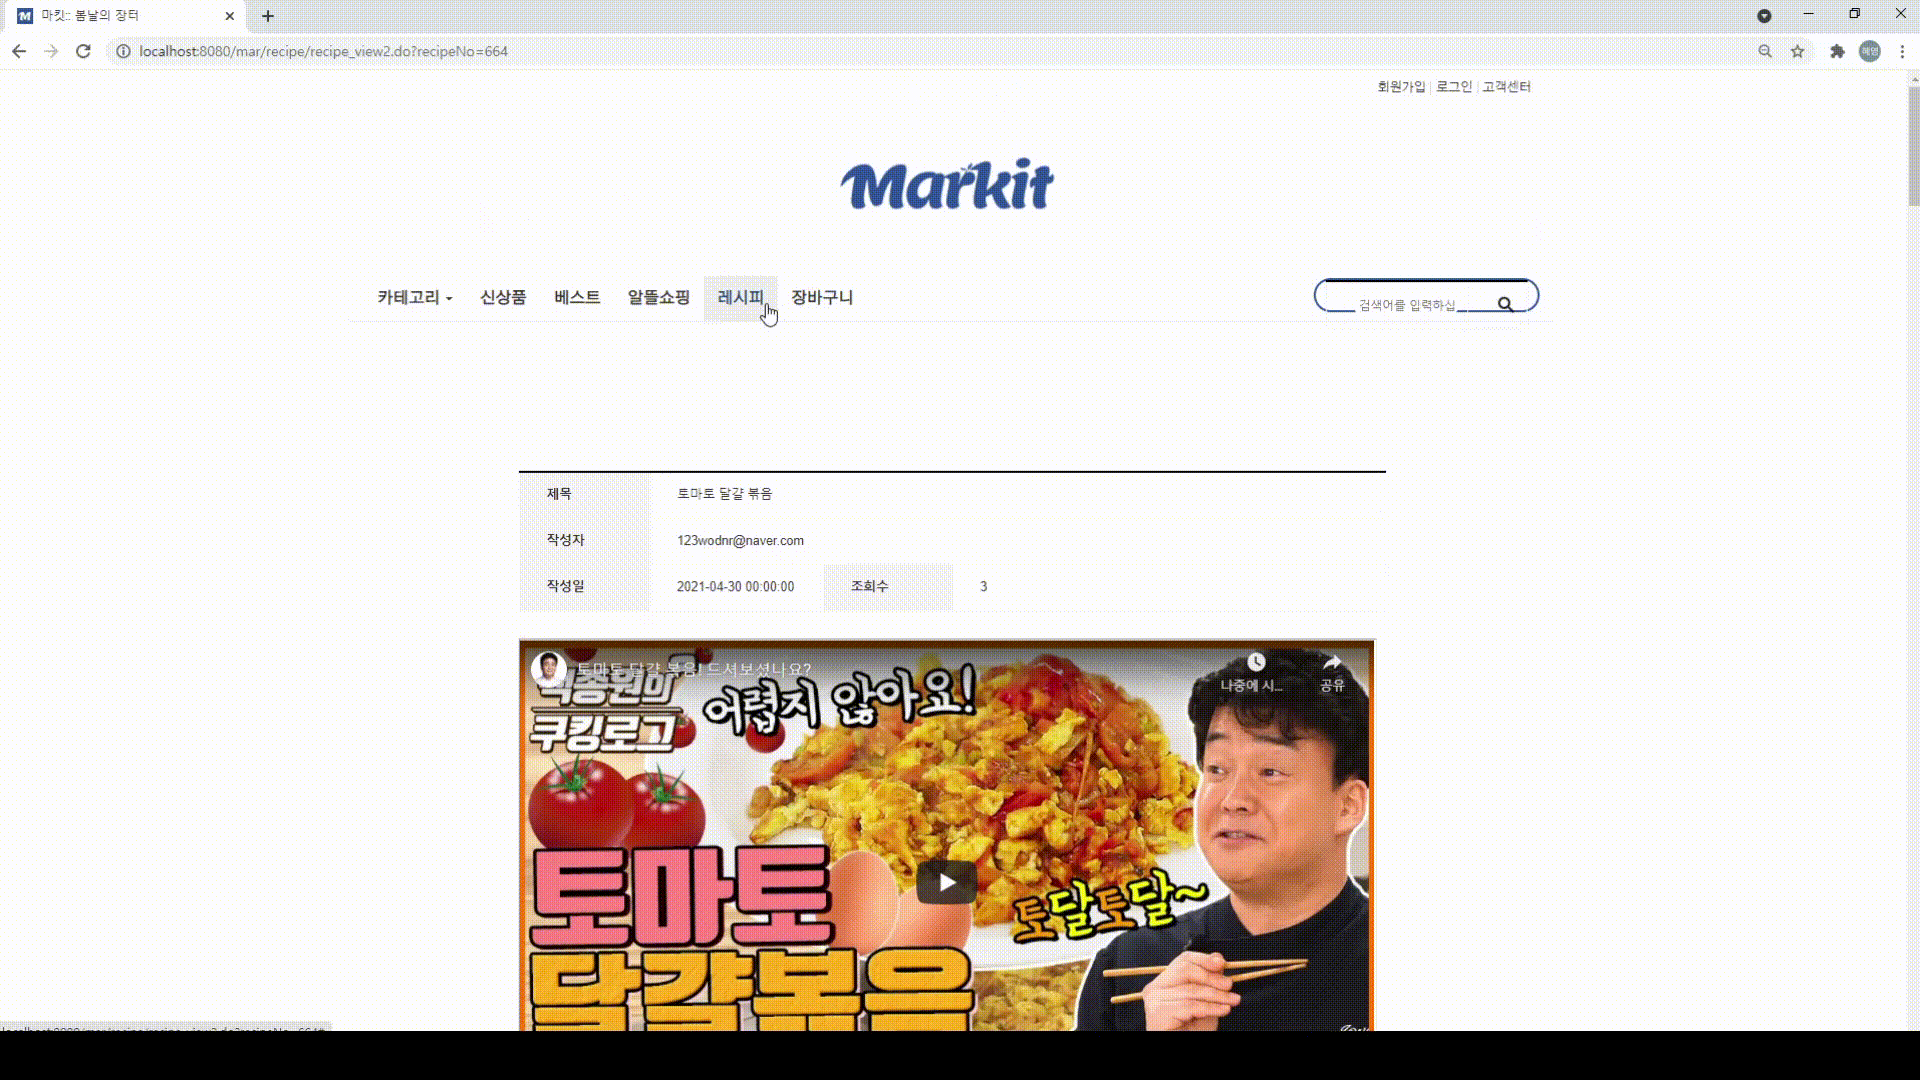
Task: Switch to the 레시피 menu item
Action: click(x=740, y=297)
